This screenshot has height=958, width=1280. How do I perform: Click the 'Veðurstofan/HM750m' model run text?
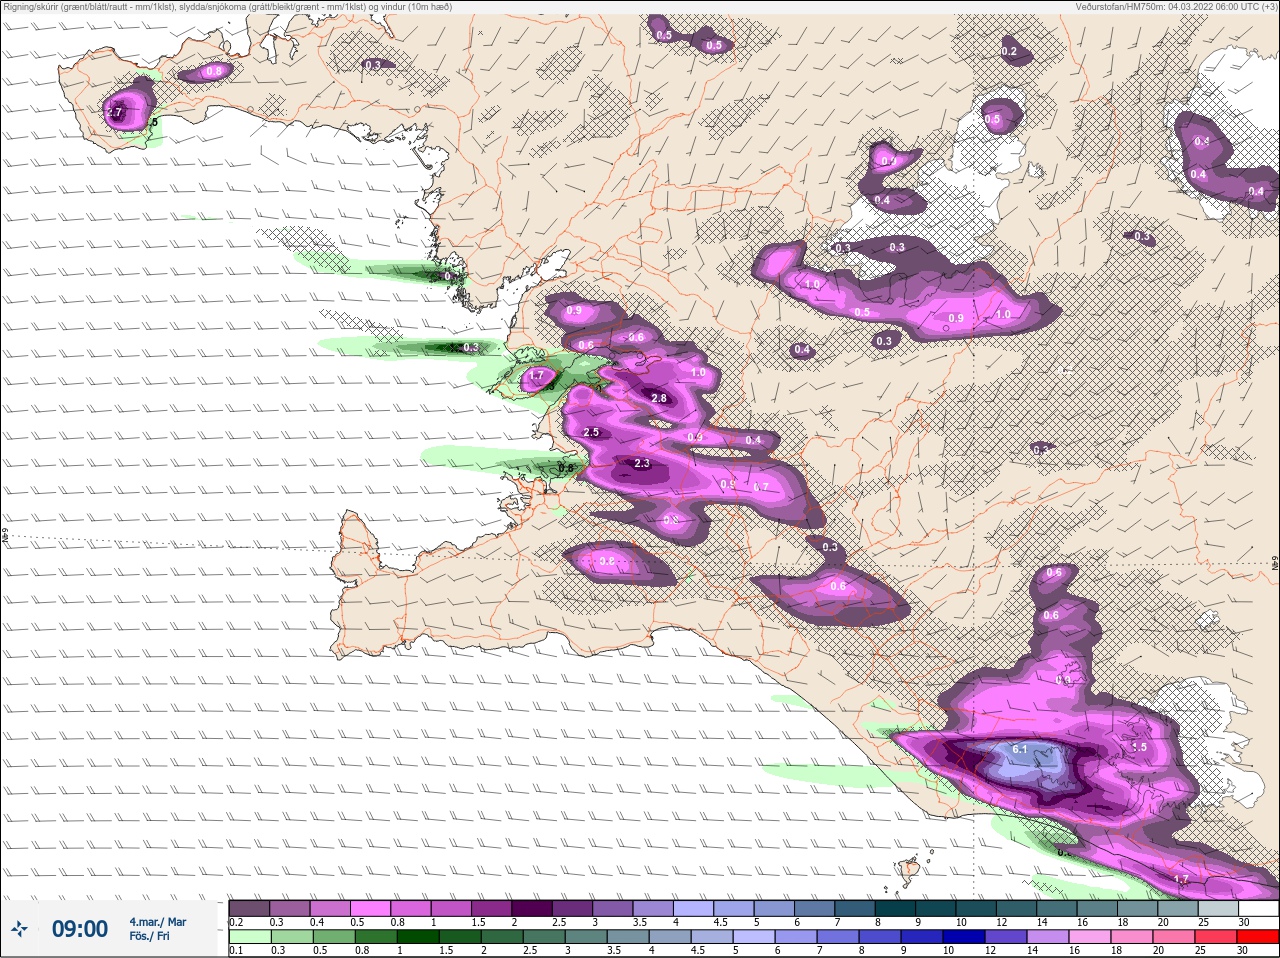[1176, 7]
